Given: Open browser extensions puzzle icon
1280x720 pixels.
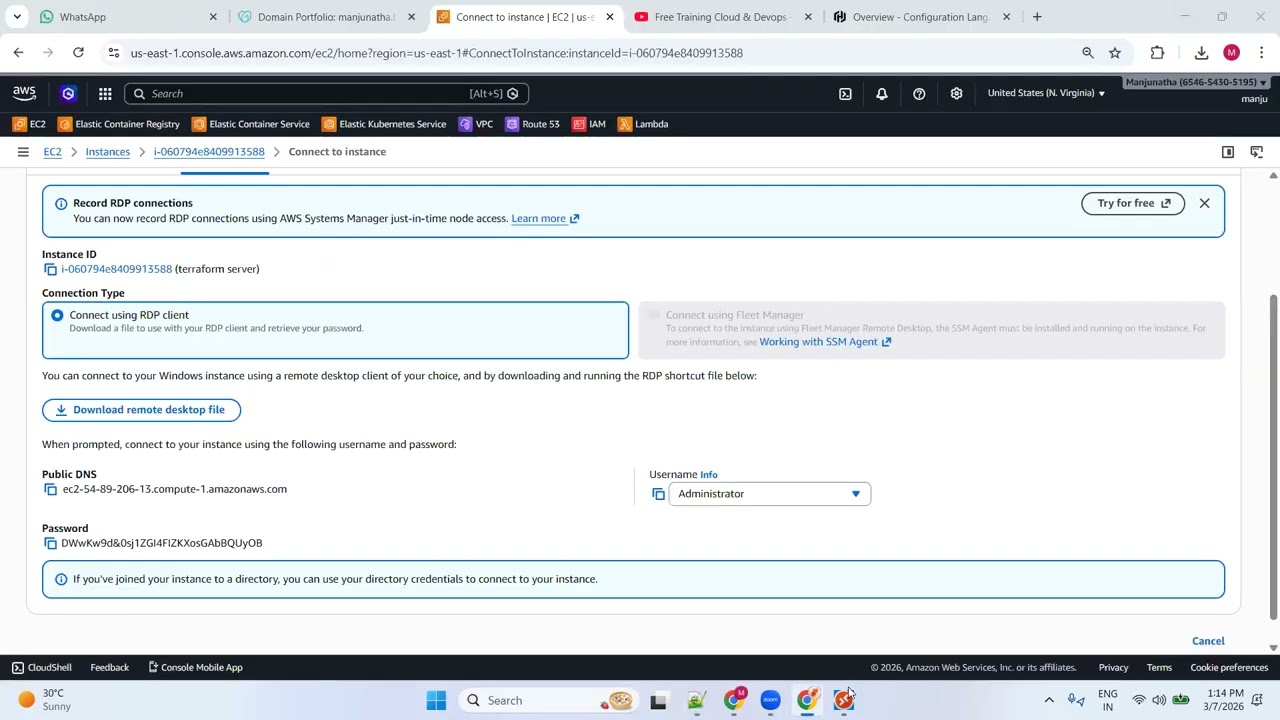Looking at the screenshot, I should (1157, 53).
